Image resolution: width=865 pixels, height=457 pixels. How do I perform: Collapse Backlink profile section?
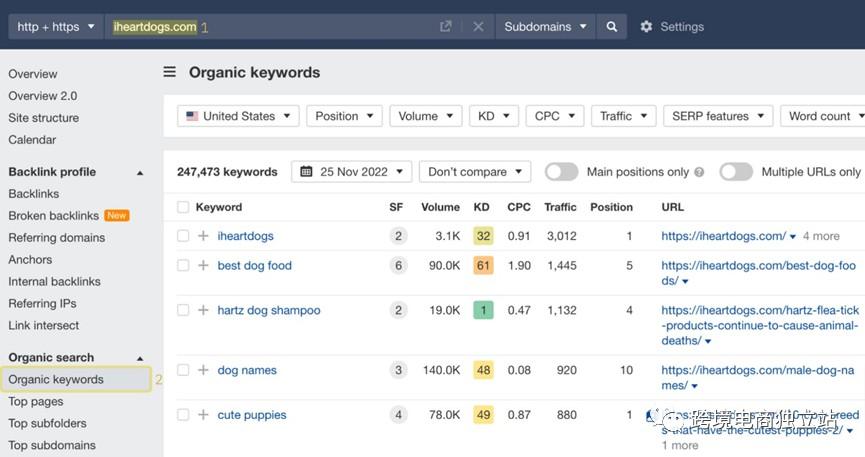140,173
